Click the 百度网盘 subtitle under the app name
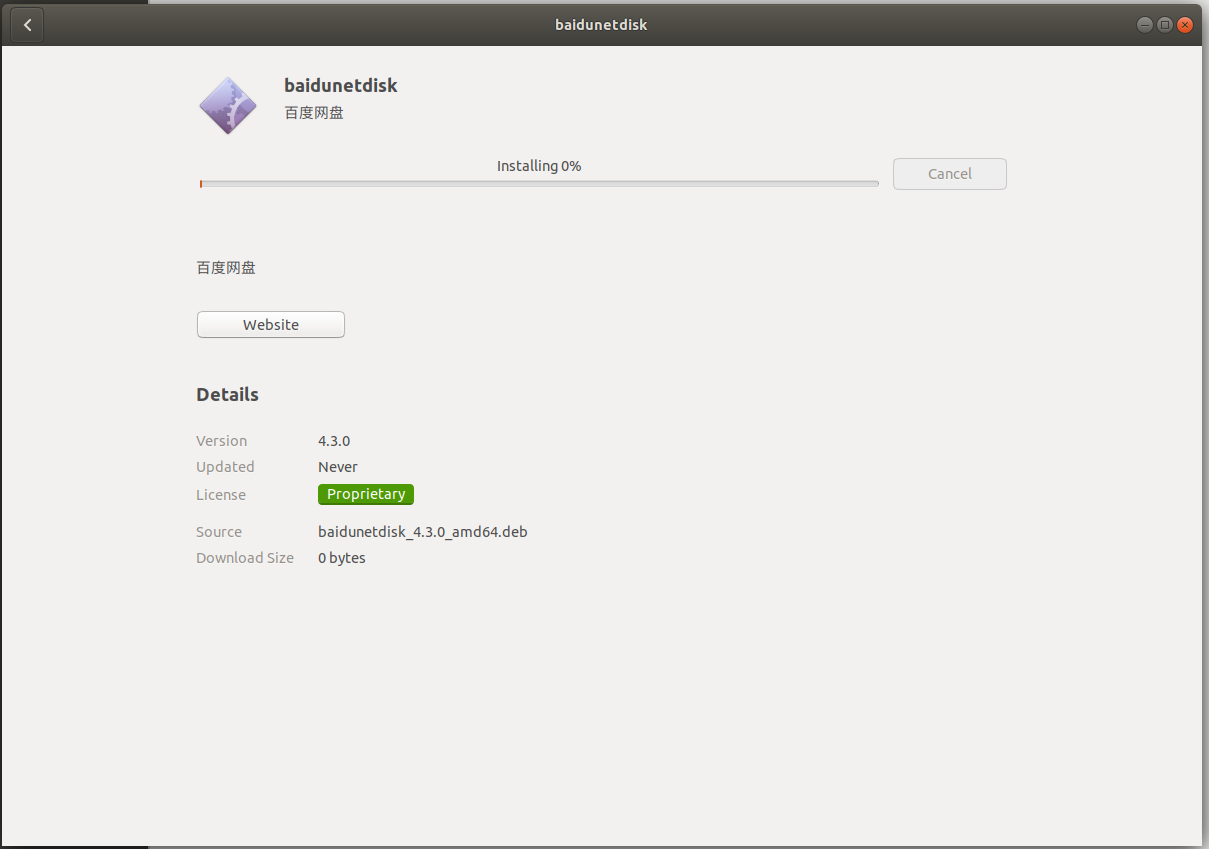1209x849 pixels. [314, 113]
